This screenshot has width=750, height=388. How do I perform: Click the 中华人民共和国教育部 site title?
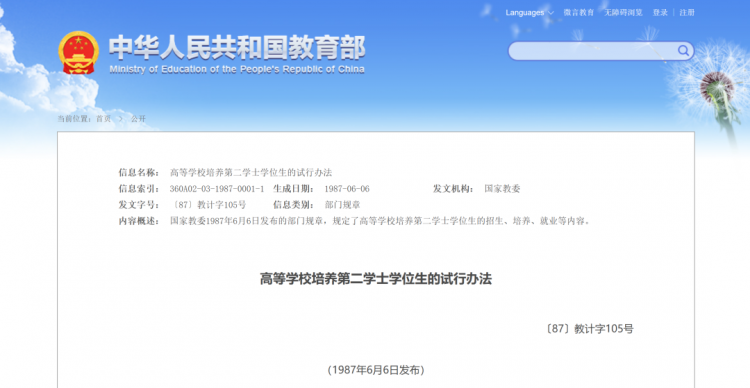237,48
